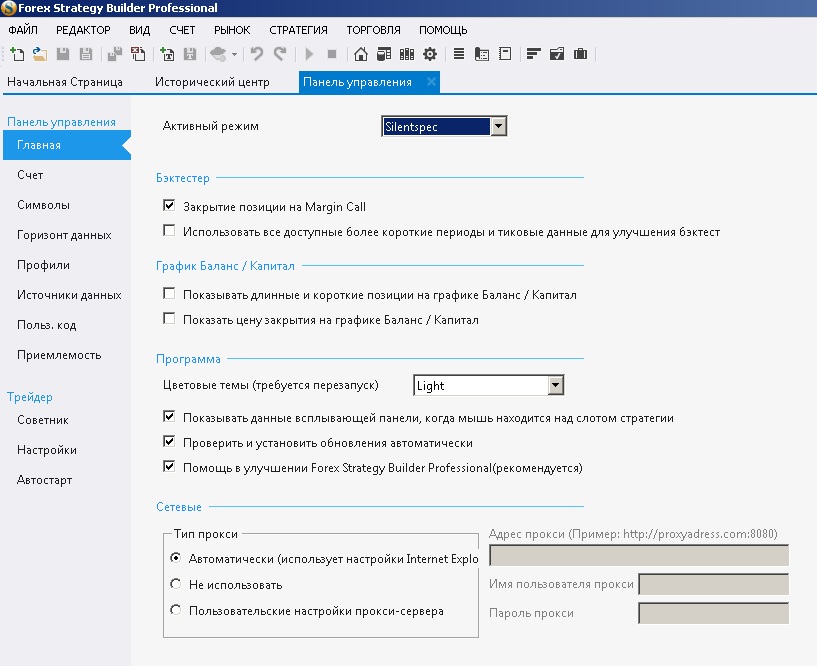The width and height of the screenshot is (817, 666).
Task: Select the Автоматически proxy radio button
Action: [x=176, y=558]
